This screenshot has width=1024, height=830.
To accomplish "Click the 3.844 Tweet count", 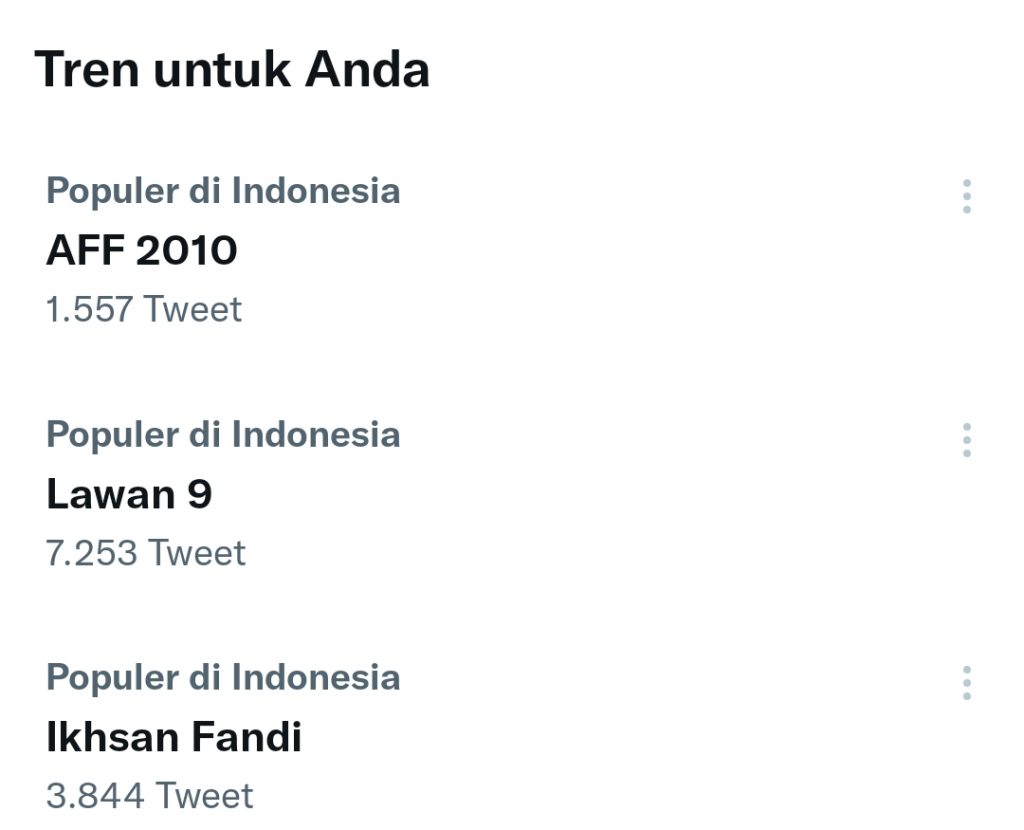I will point(150,796).
